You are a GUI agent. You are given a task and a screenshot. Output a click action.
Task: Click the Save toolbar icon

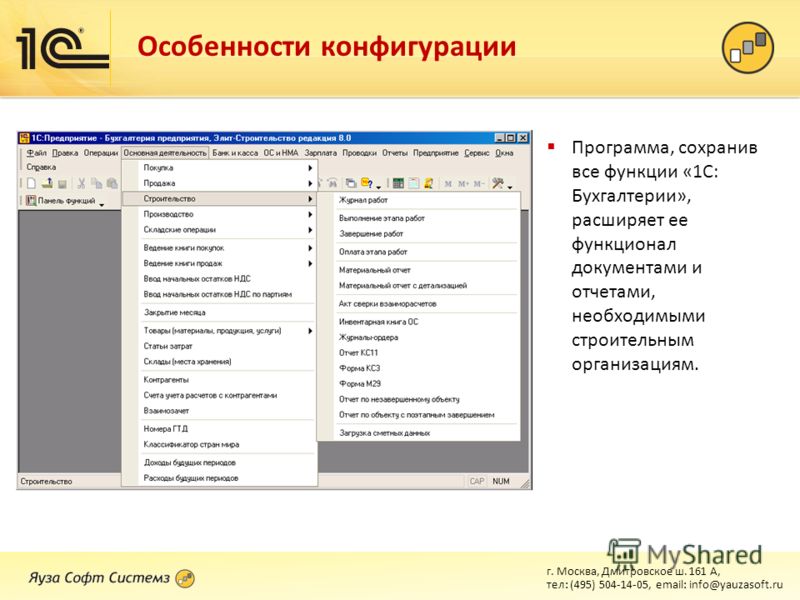click(62, 184)
